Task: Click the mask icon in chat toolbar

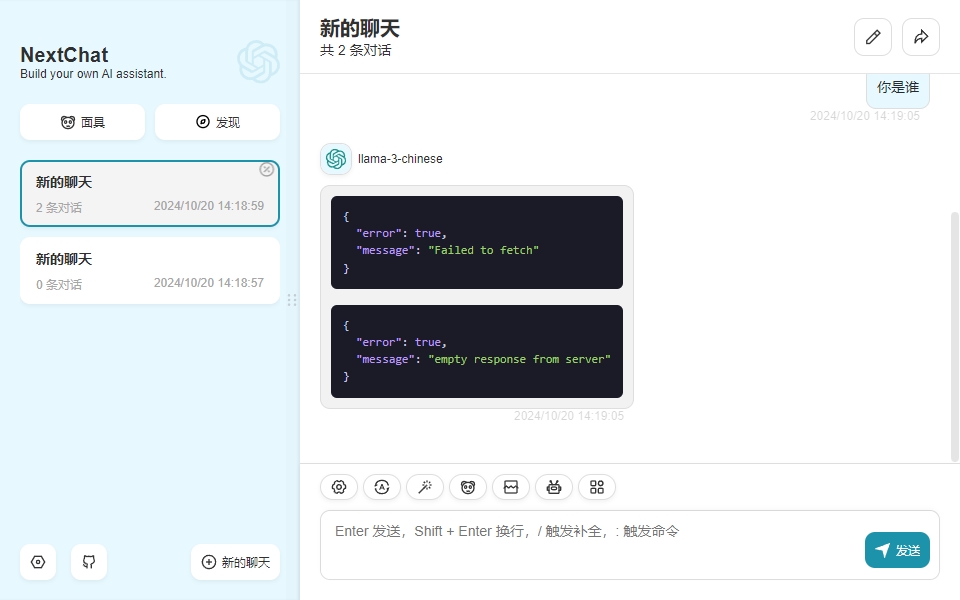Action: click(x=467, y=487)
